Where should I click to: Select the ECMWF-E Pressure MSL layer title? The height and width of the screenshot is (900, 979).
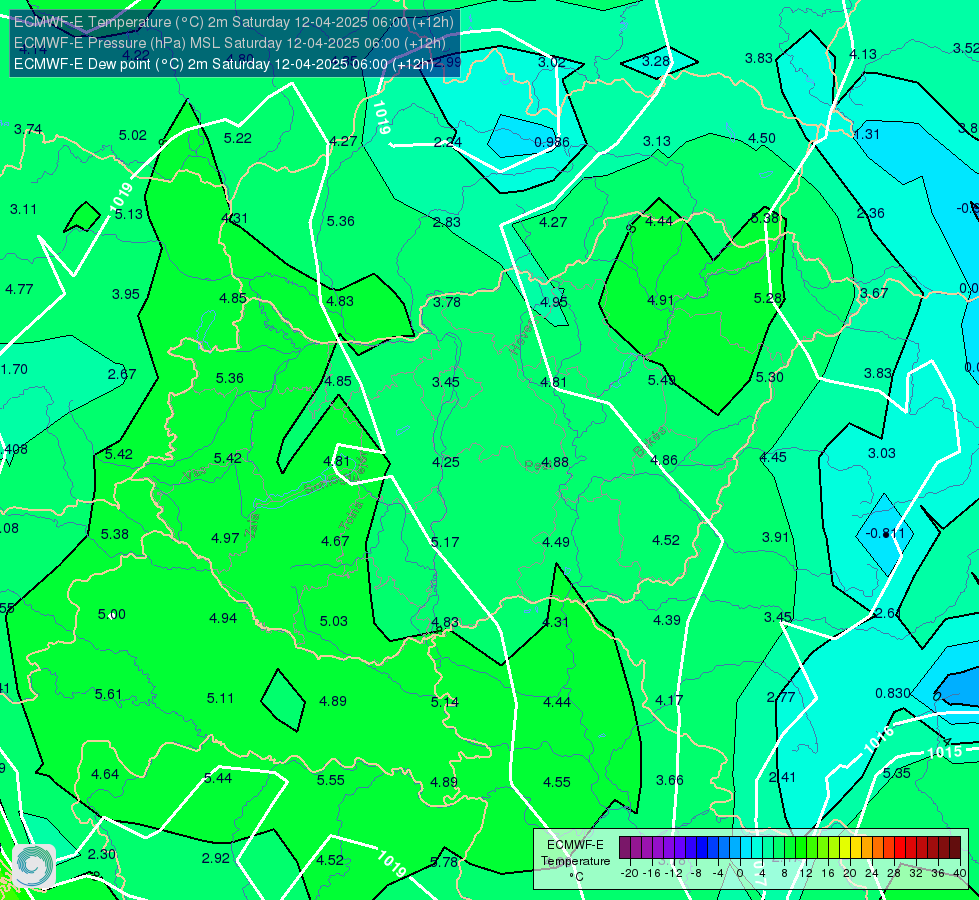pyautogui.click(x=230, y=43)
